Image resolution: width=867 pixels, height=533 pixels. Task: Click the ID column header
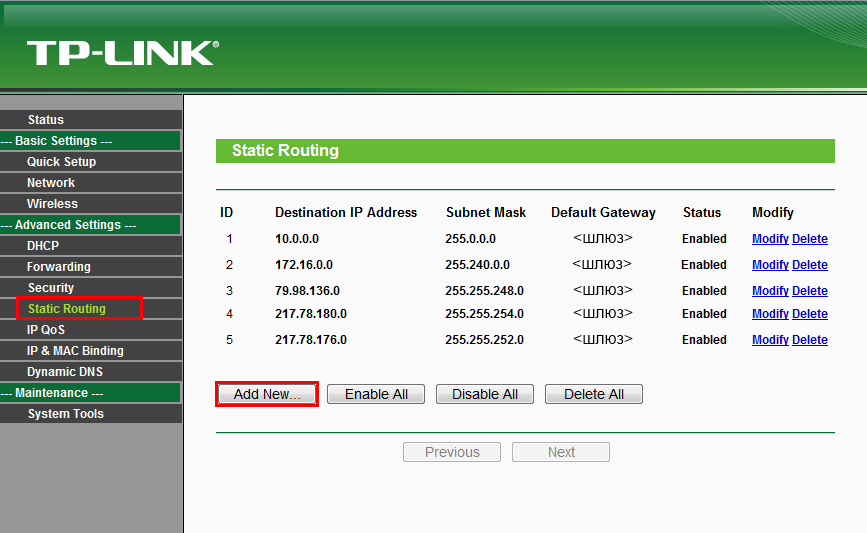point(227,212)
